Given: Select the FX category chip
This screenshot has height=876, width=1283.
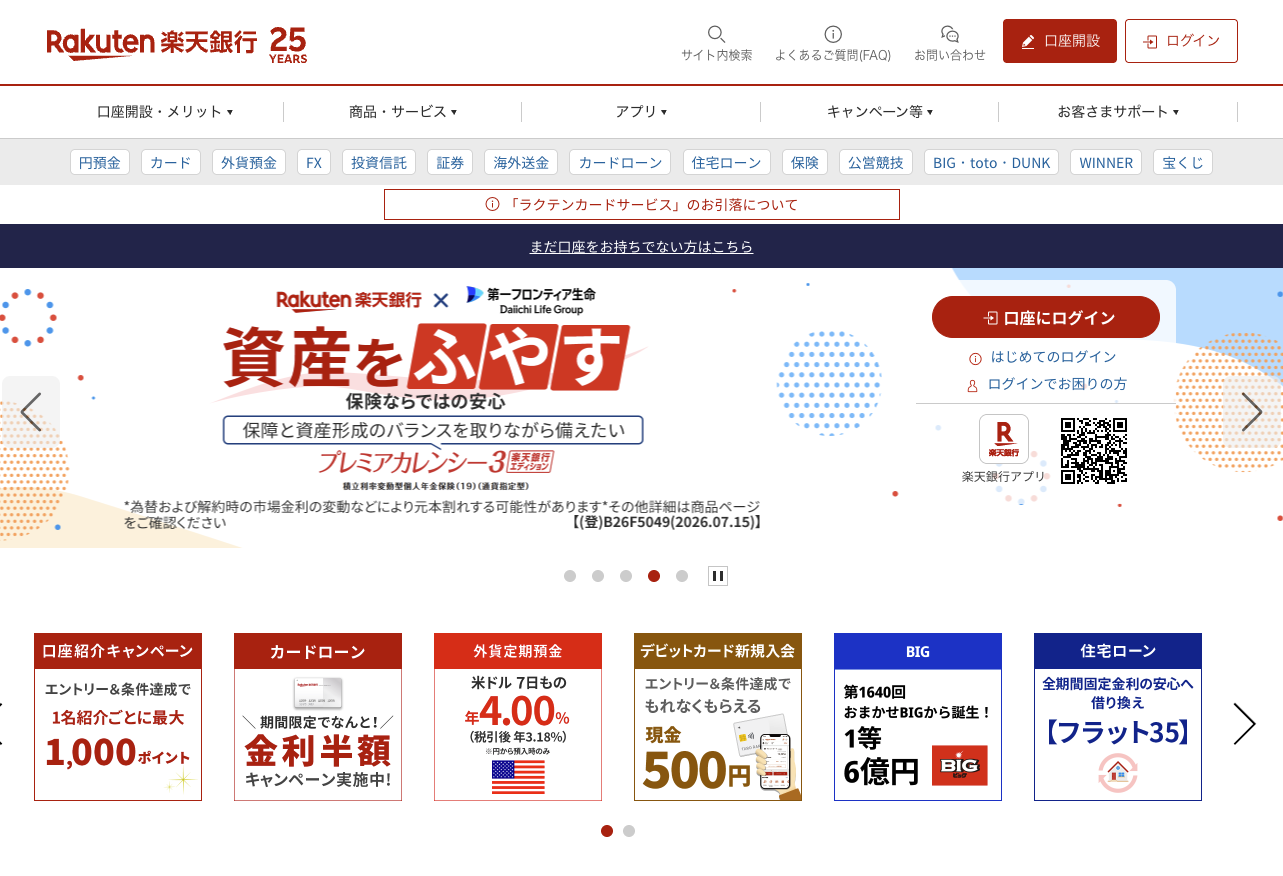Looking at the screenshot, I should tap(314, 162).
